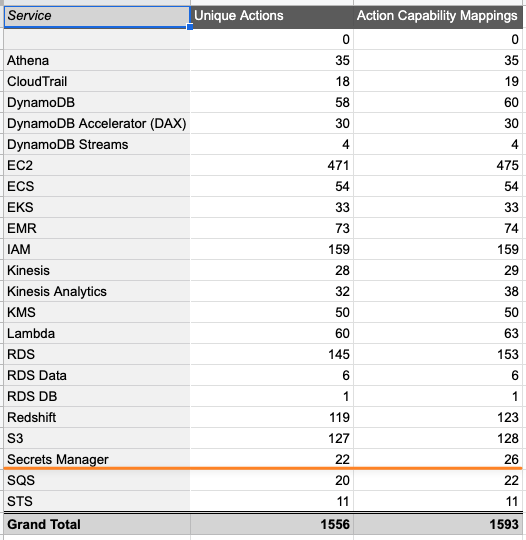Click the blue selection fill handle
This screenshot has height=540, width=526.
click(190, 27)
